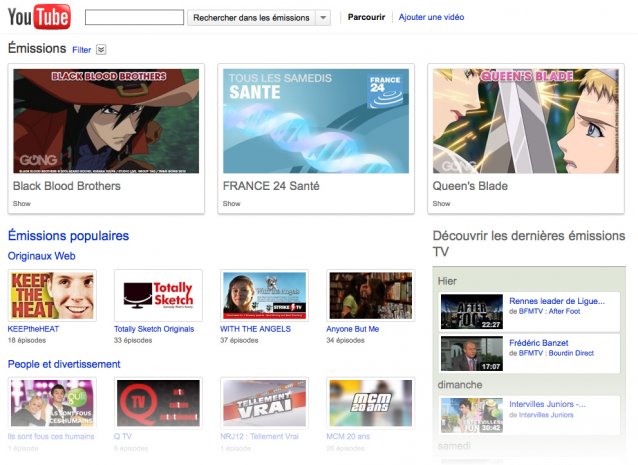Click the YouTube logo
The image size is (638, 465).
(x=39, y=17)
